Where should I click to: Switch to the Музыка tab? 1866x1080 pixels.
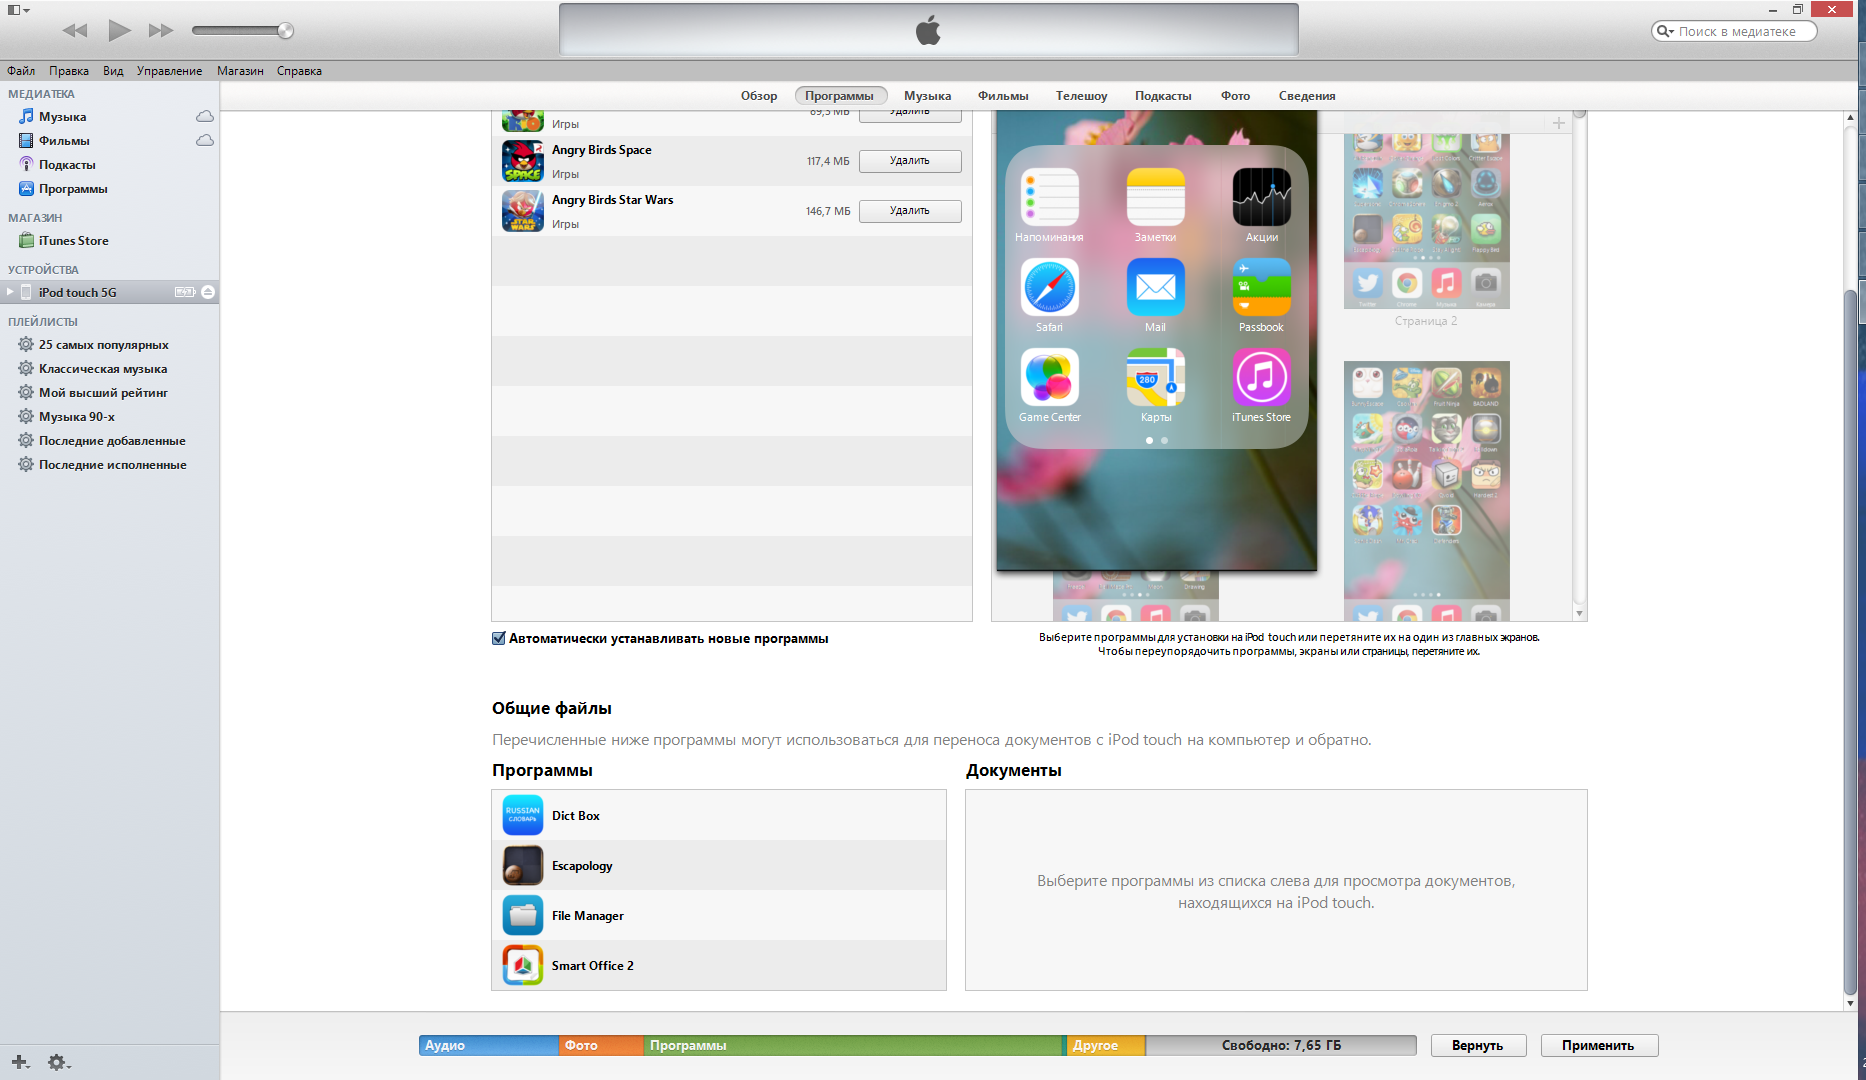[927, 96]
